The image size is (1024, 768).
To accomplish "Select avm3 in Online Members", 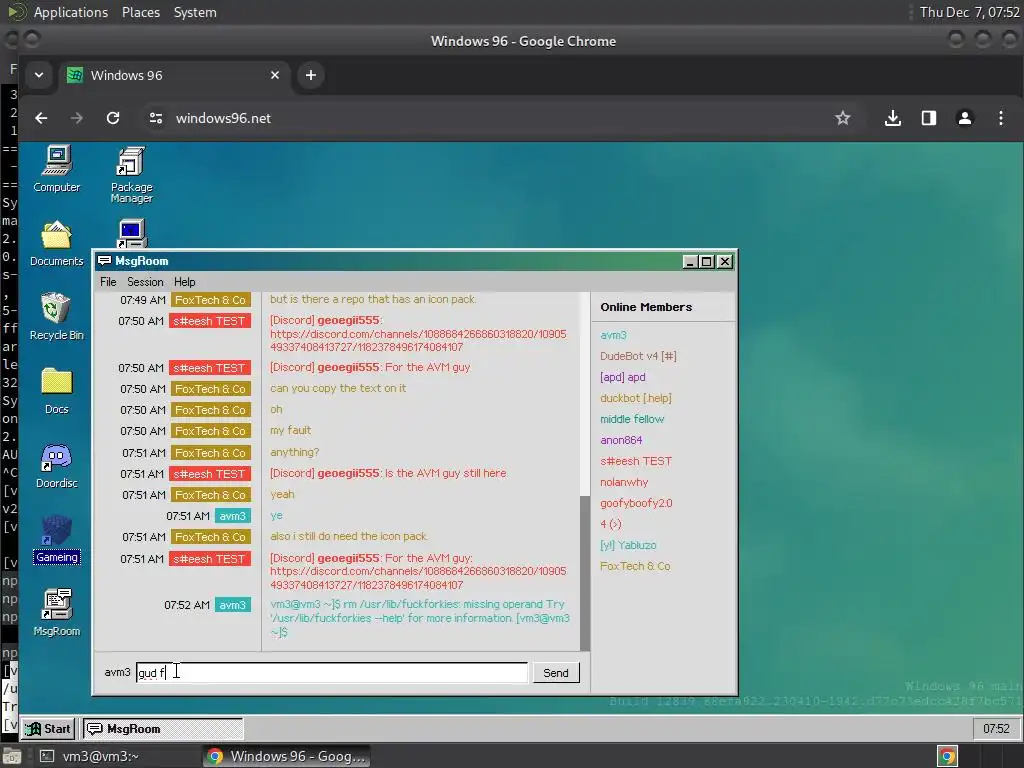I will (x=613, y=335).
